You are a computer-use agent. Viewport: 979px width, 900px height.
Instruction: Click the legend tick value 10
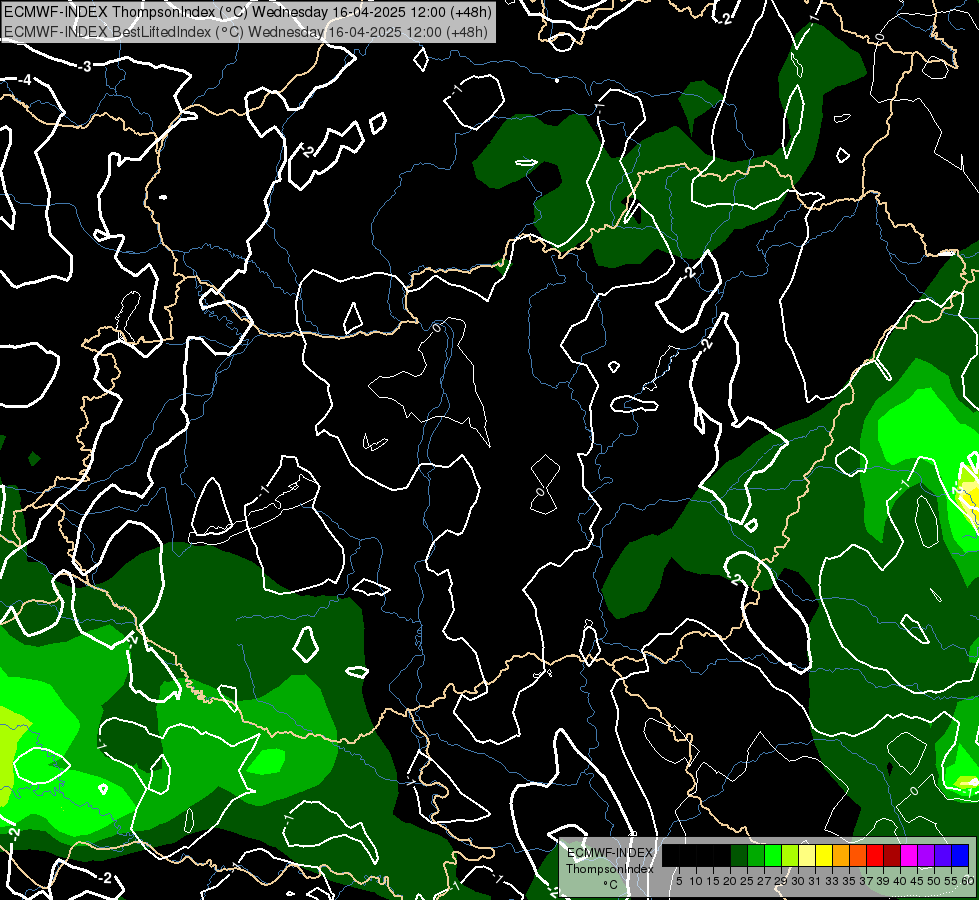[696, 881]
